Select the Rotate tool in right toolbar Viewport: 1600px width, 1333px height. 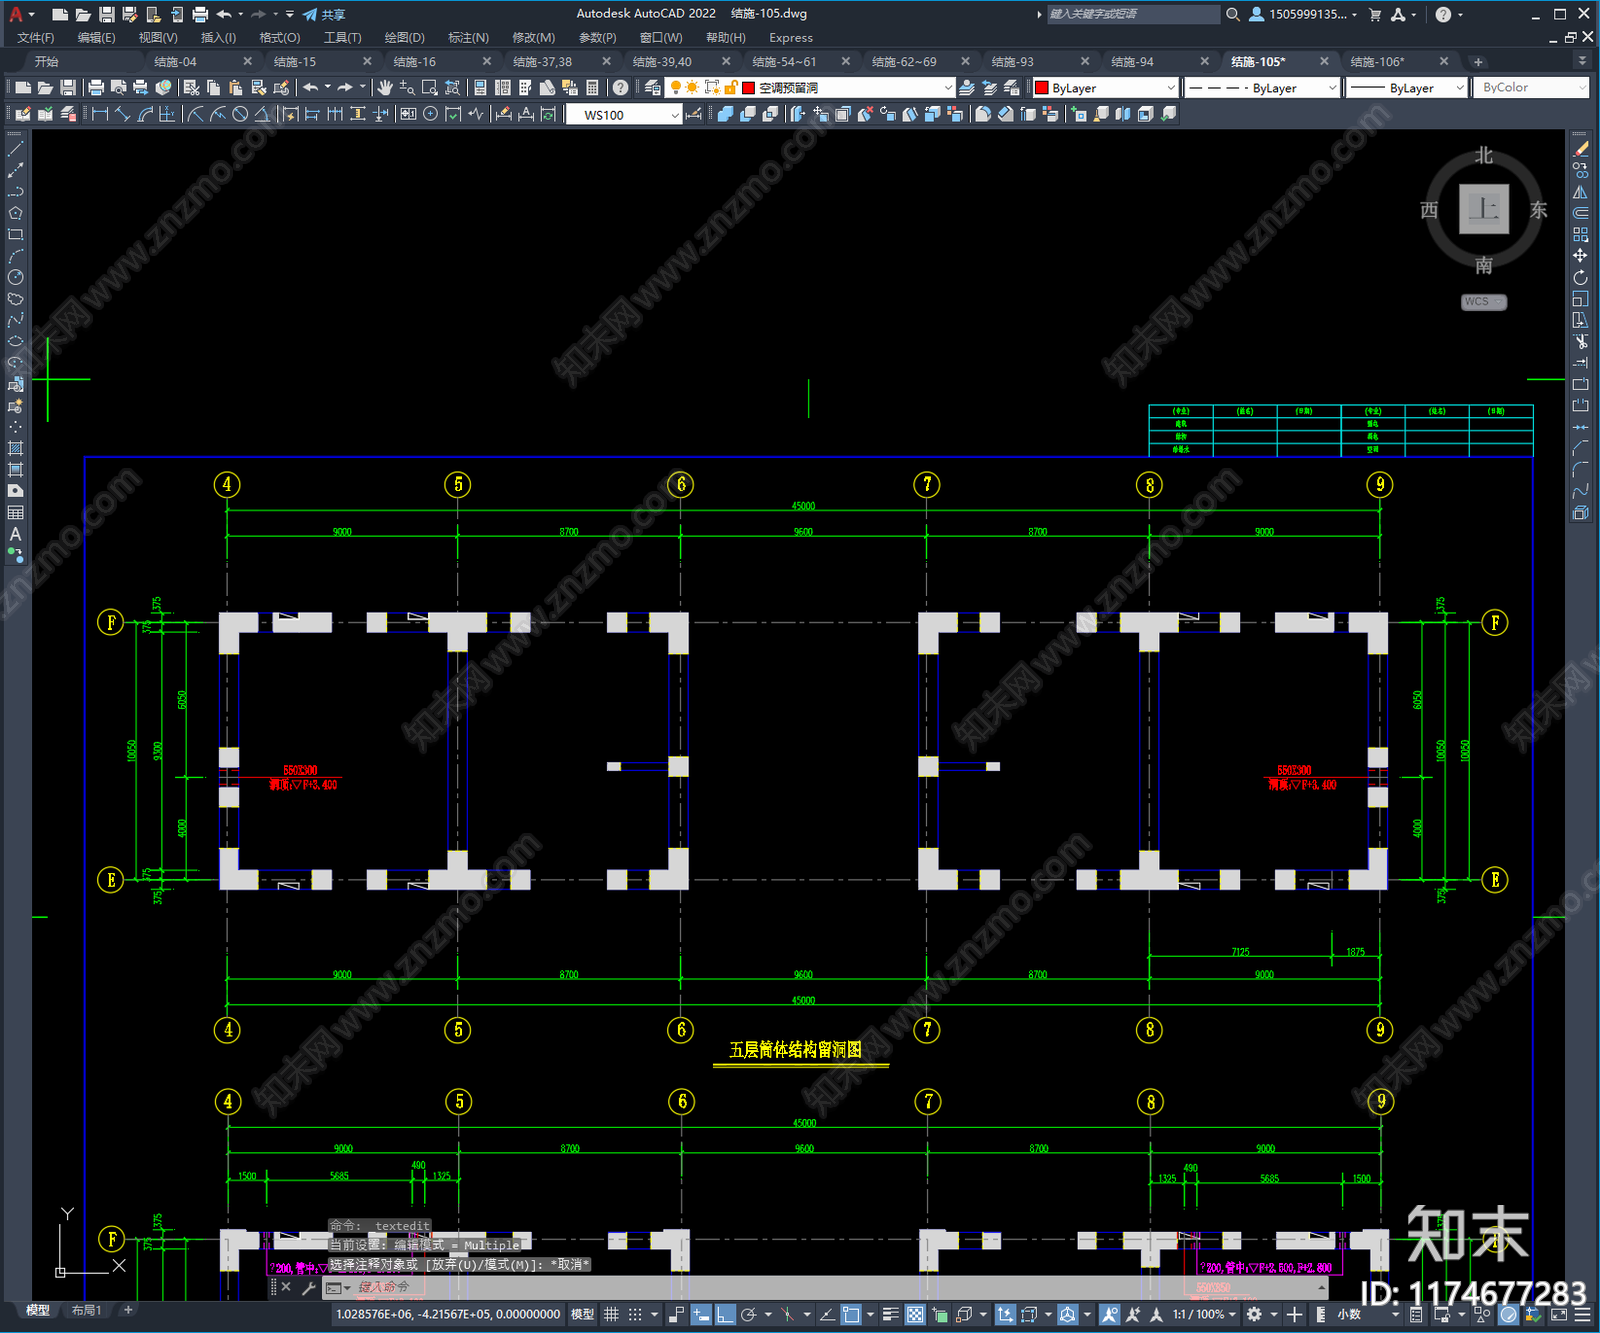(x=1580, y=277)
